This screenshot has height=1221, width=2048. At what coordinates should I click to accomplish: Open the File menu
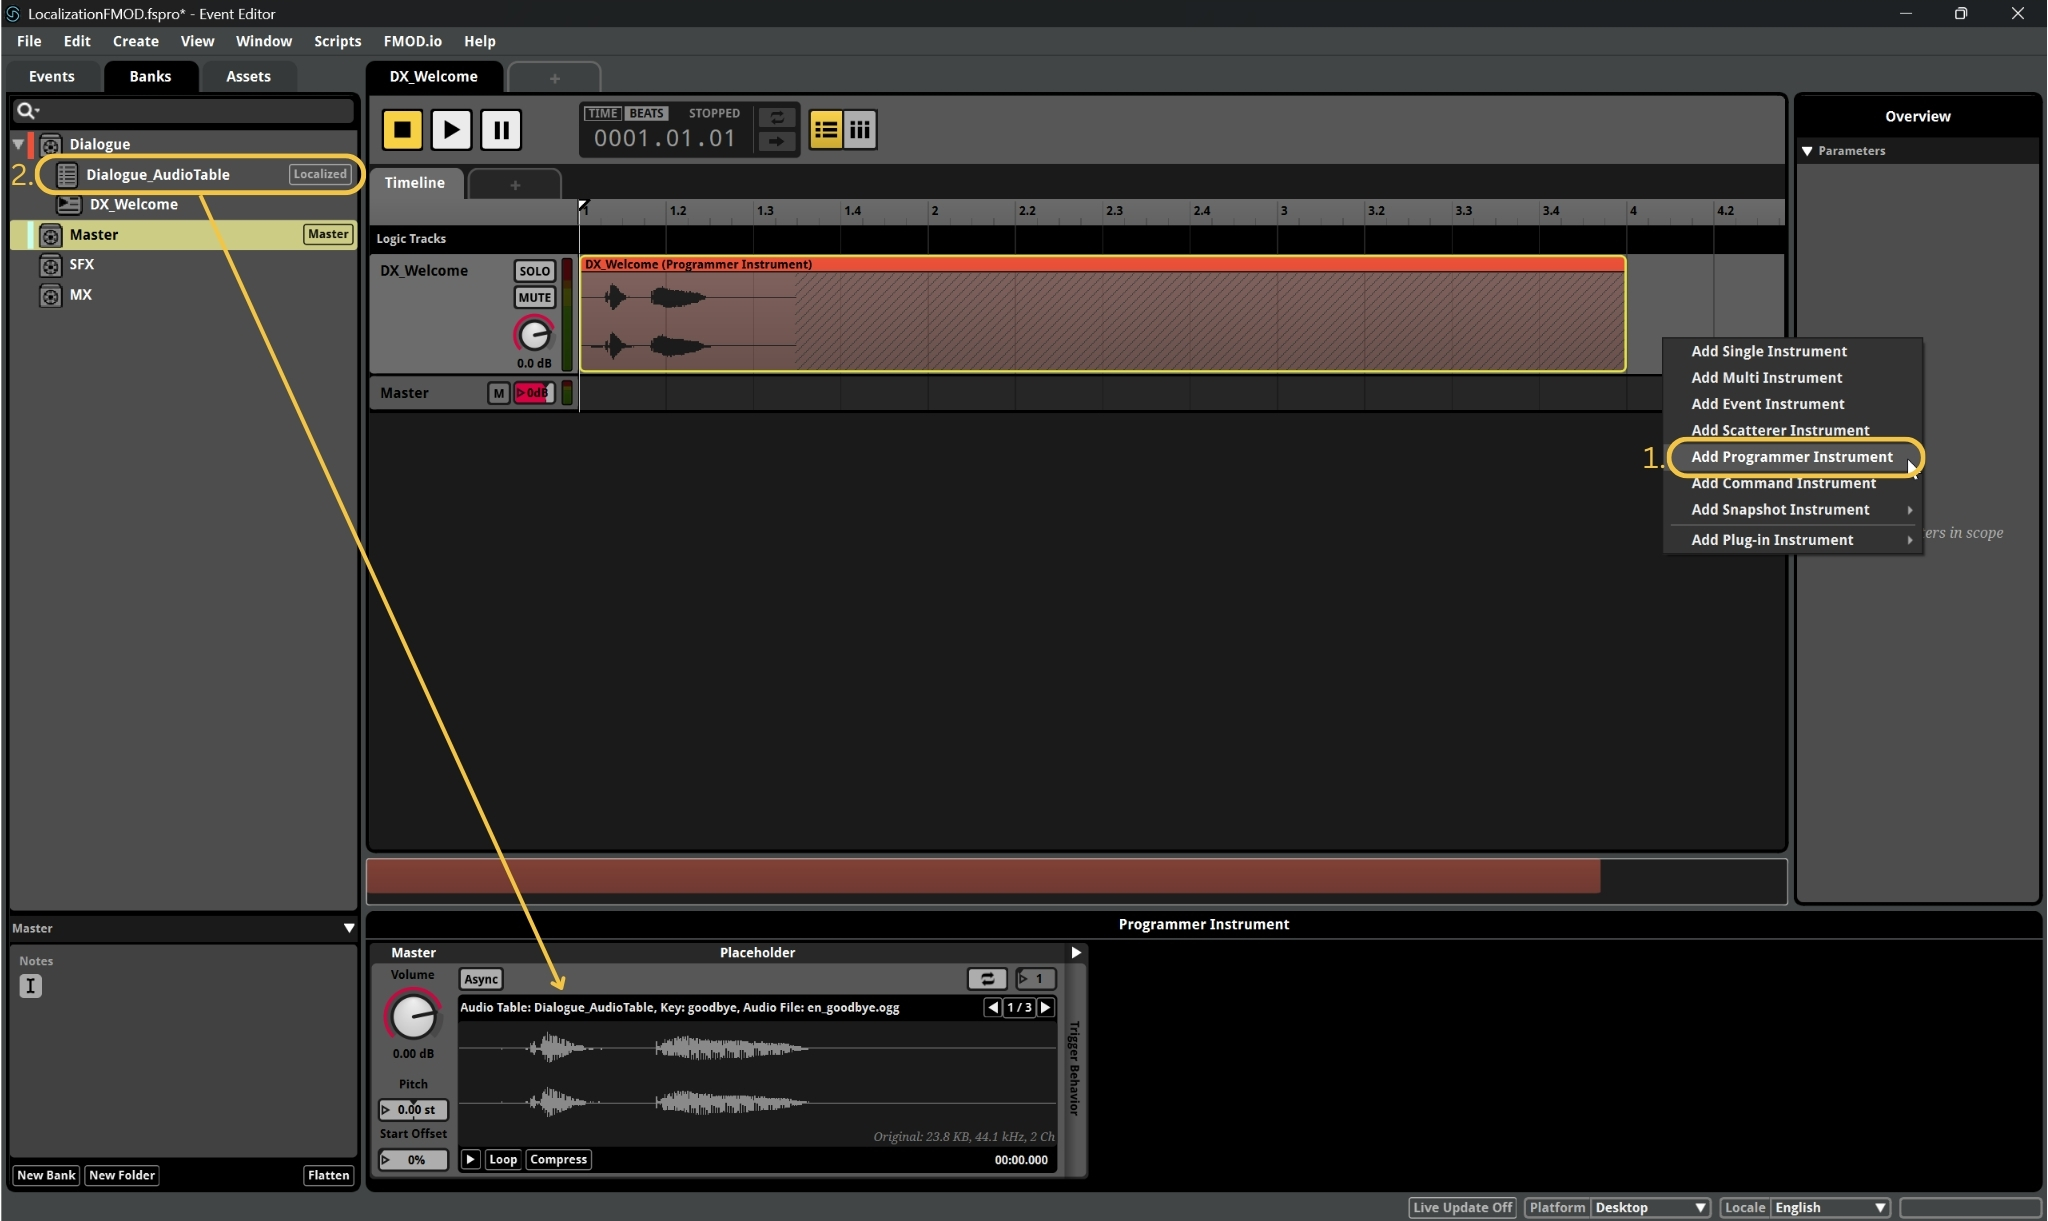click(x=29, y=41)
